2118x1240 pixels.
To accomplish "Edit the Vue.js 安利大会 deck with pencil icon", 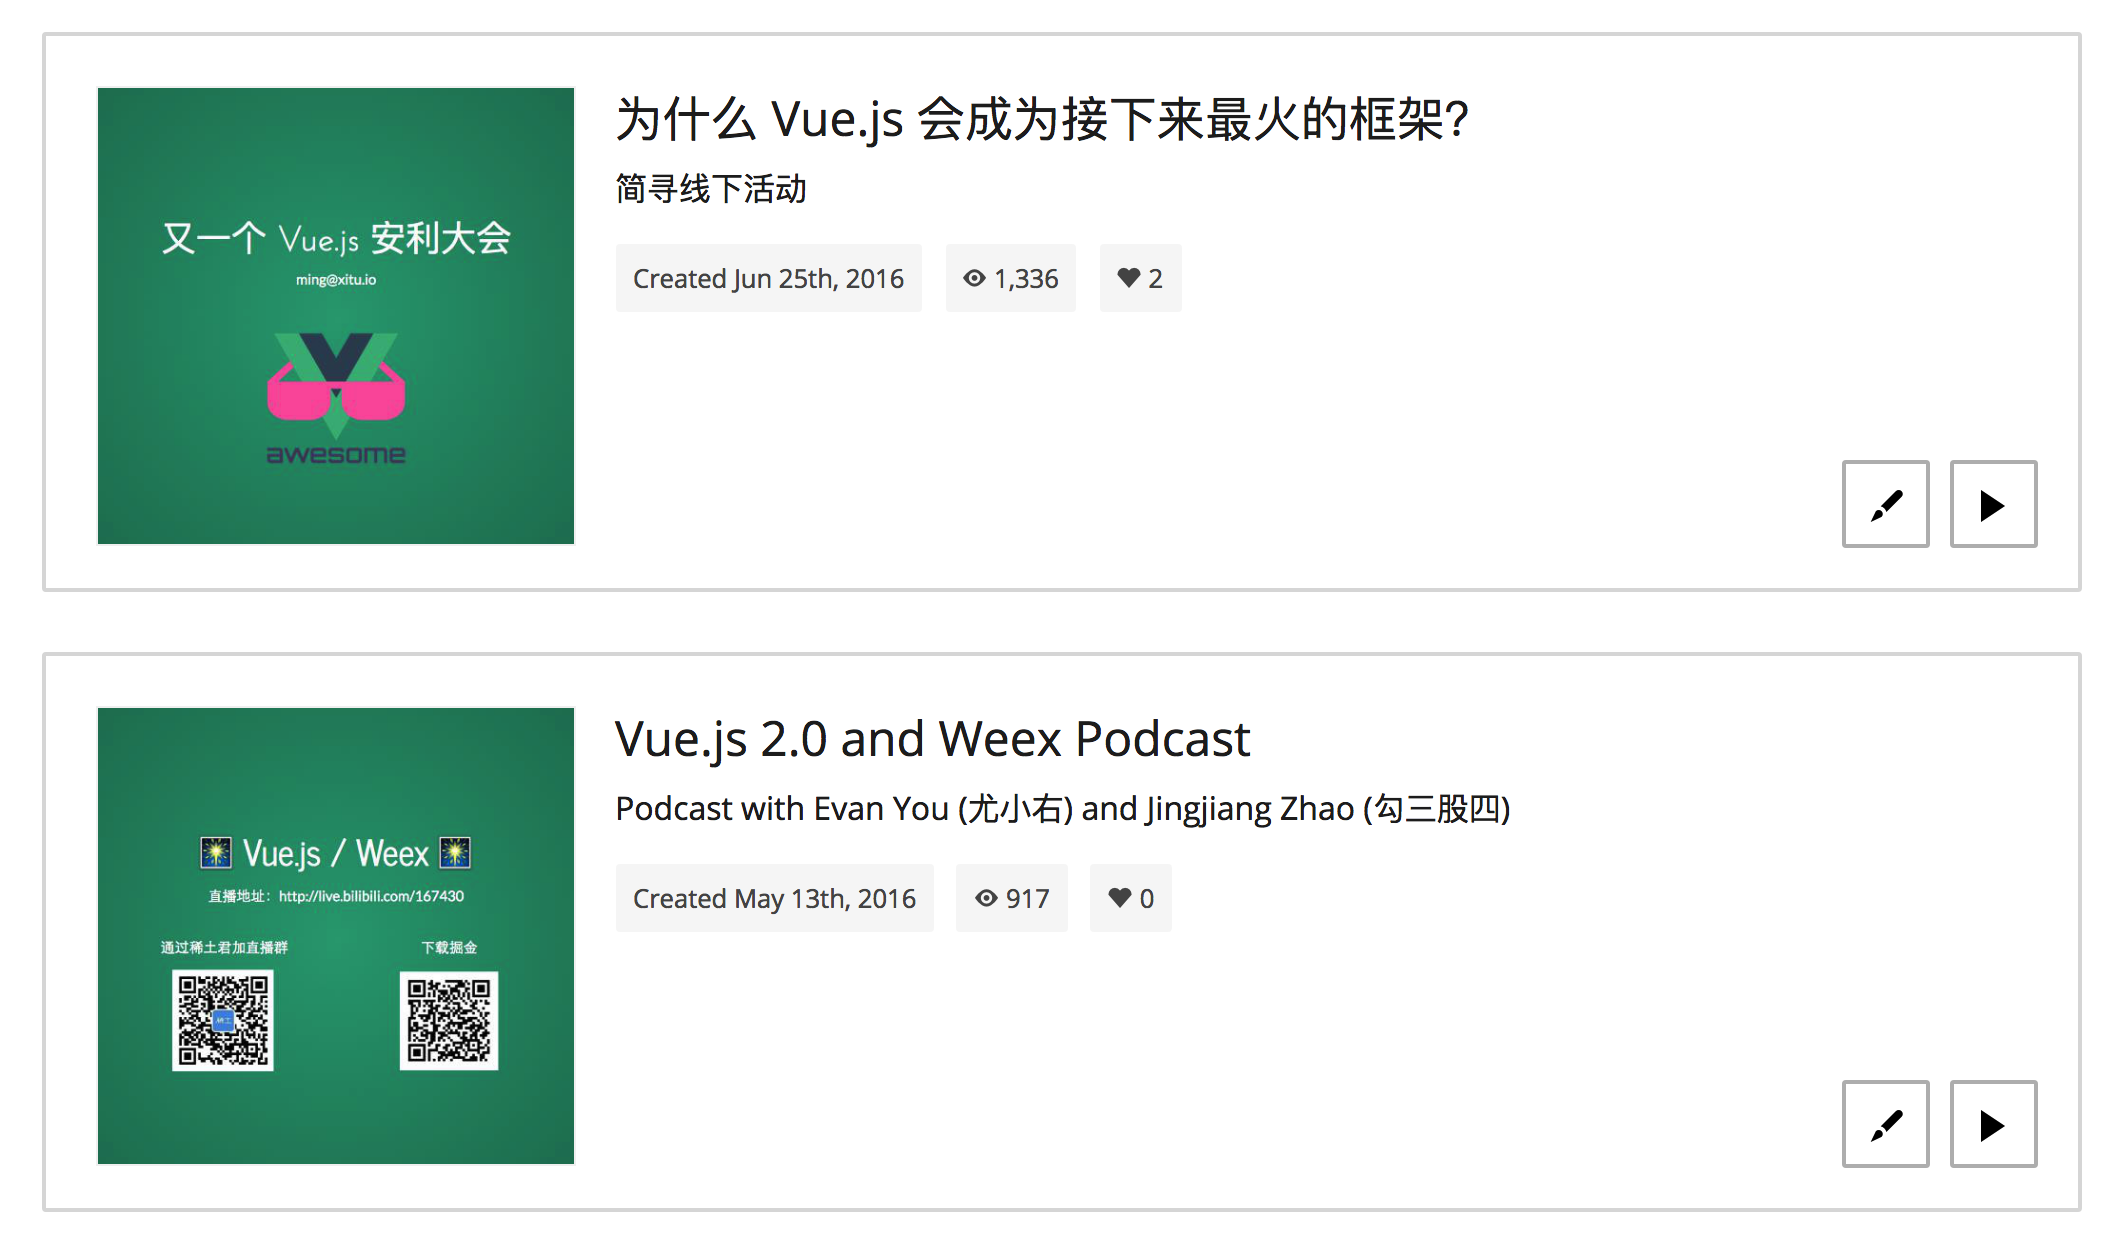I will pyautogui.click(x=1885, y=504).
